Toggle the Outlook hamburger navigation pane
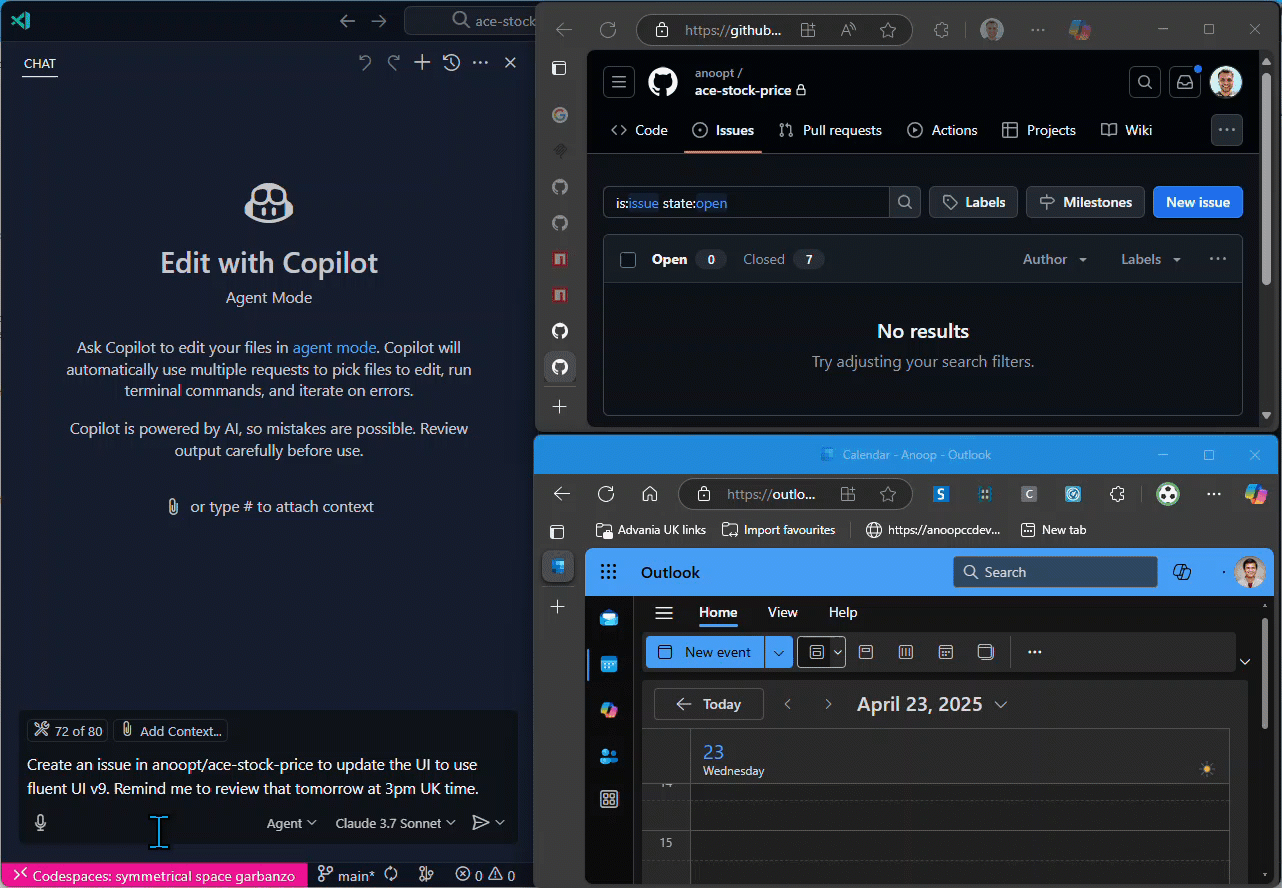 [x=664, y=613]
